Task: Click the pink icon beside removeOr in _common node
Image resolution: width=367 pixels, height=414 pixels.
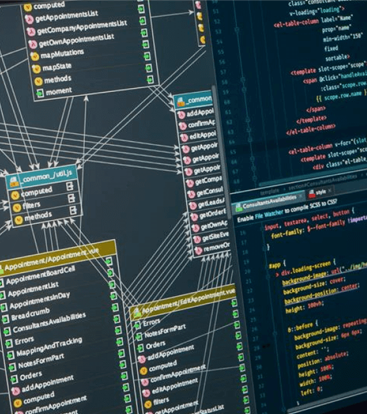Action: click(x=199, y=250)
